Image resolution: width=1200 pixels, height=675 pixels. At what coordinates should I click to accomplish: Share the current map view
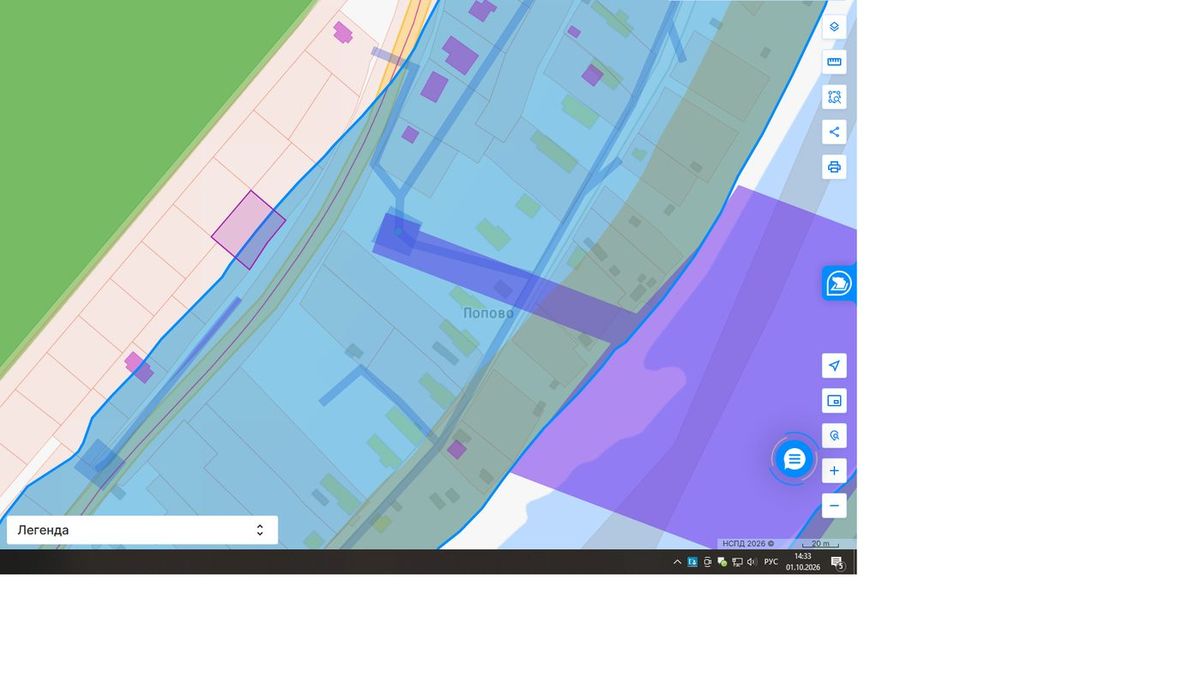[x=834, y=132]
